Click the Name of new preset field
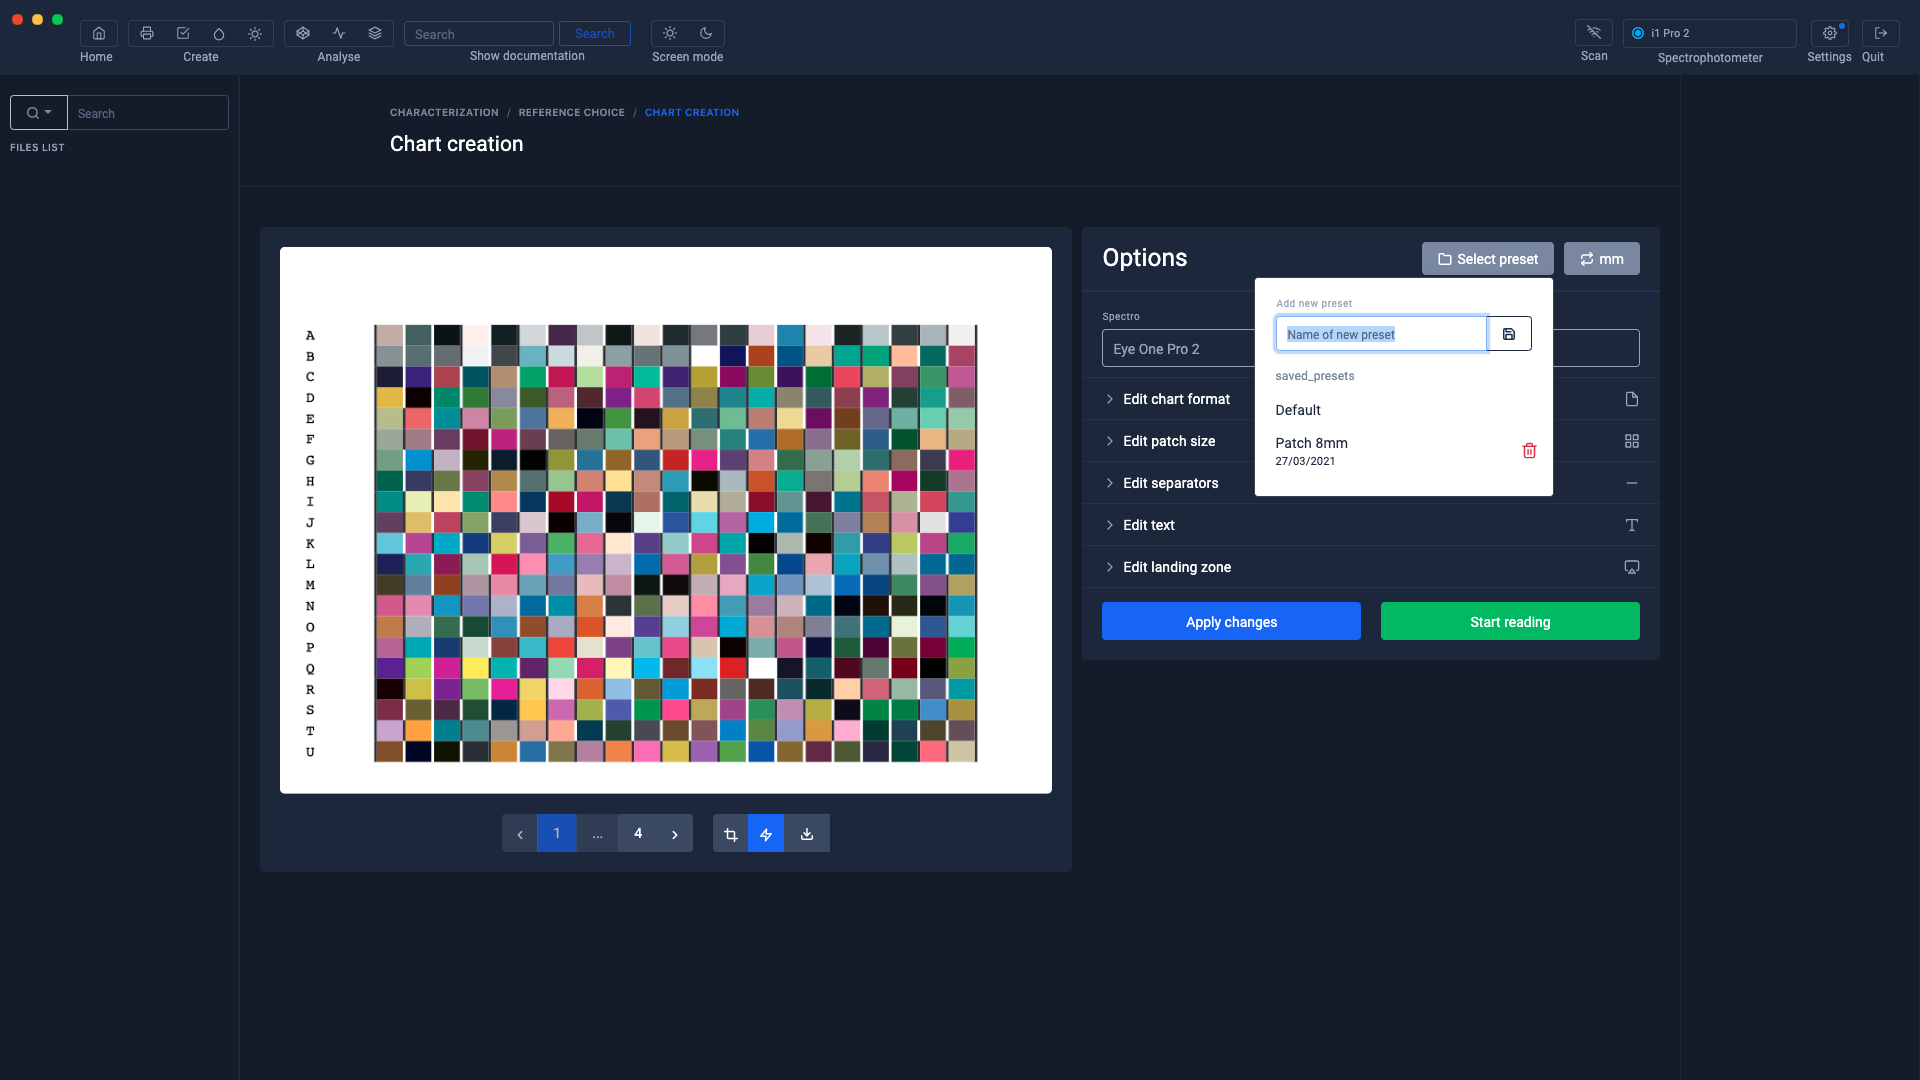 (x=1381, y=334)
